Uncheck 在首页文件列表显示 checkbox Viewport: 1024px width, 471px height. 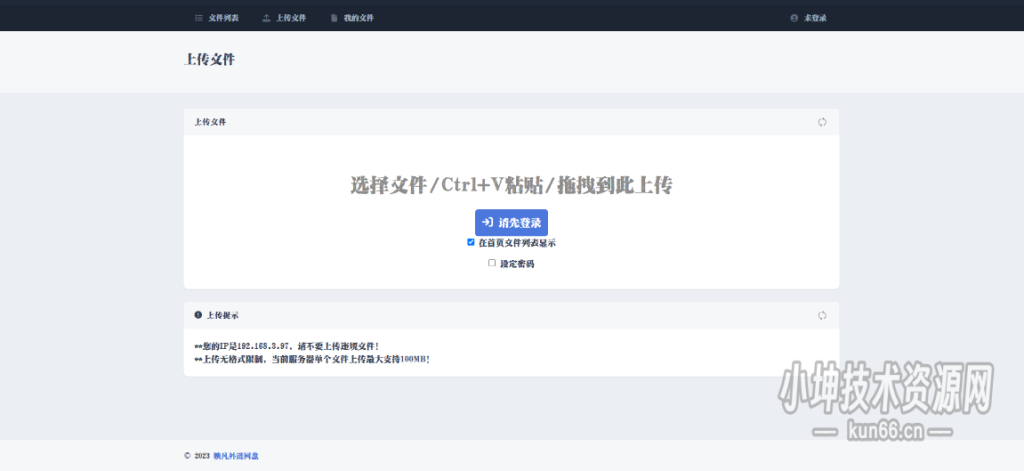(471, 242)
